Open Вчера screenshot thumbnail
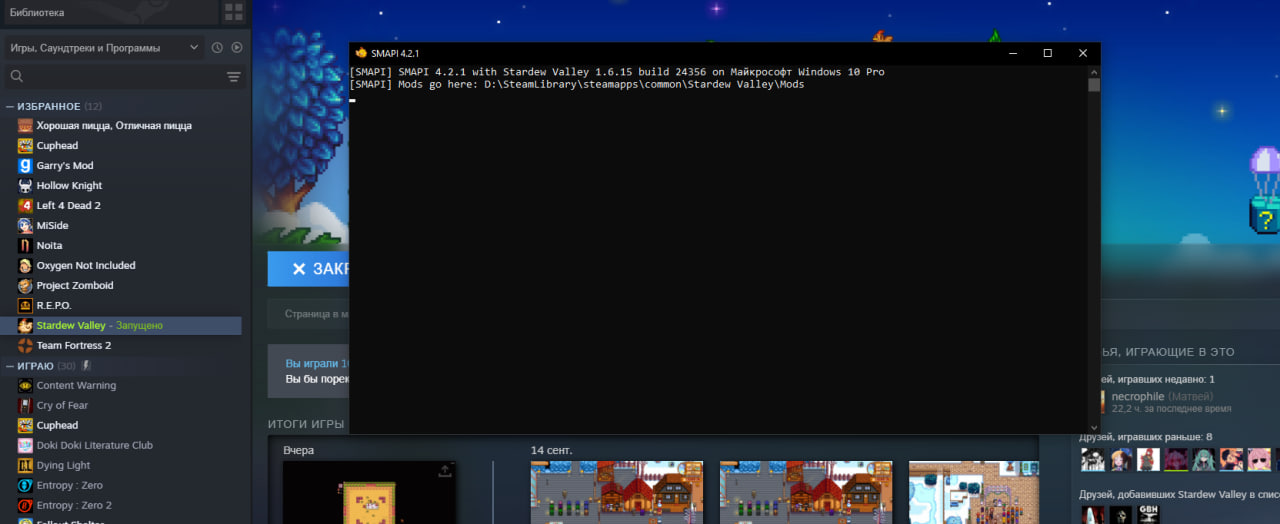 click(369, 492)
